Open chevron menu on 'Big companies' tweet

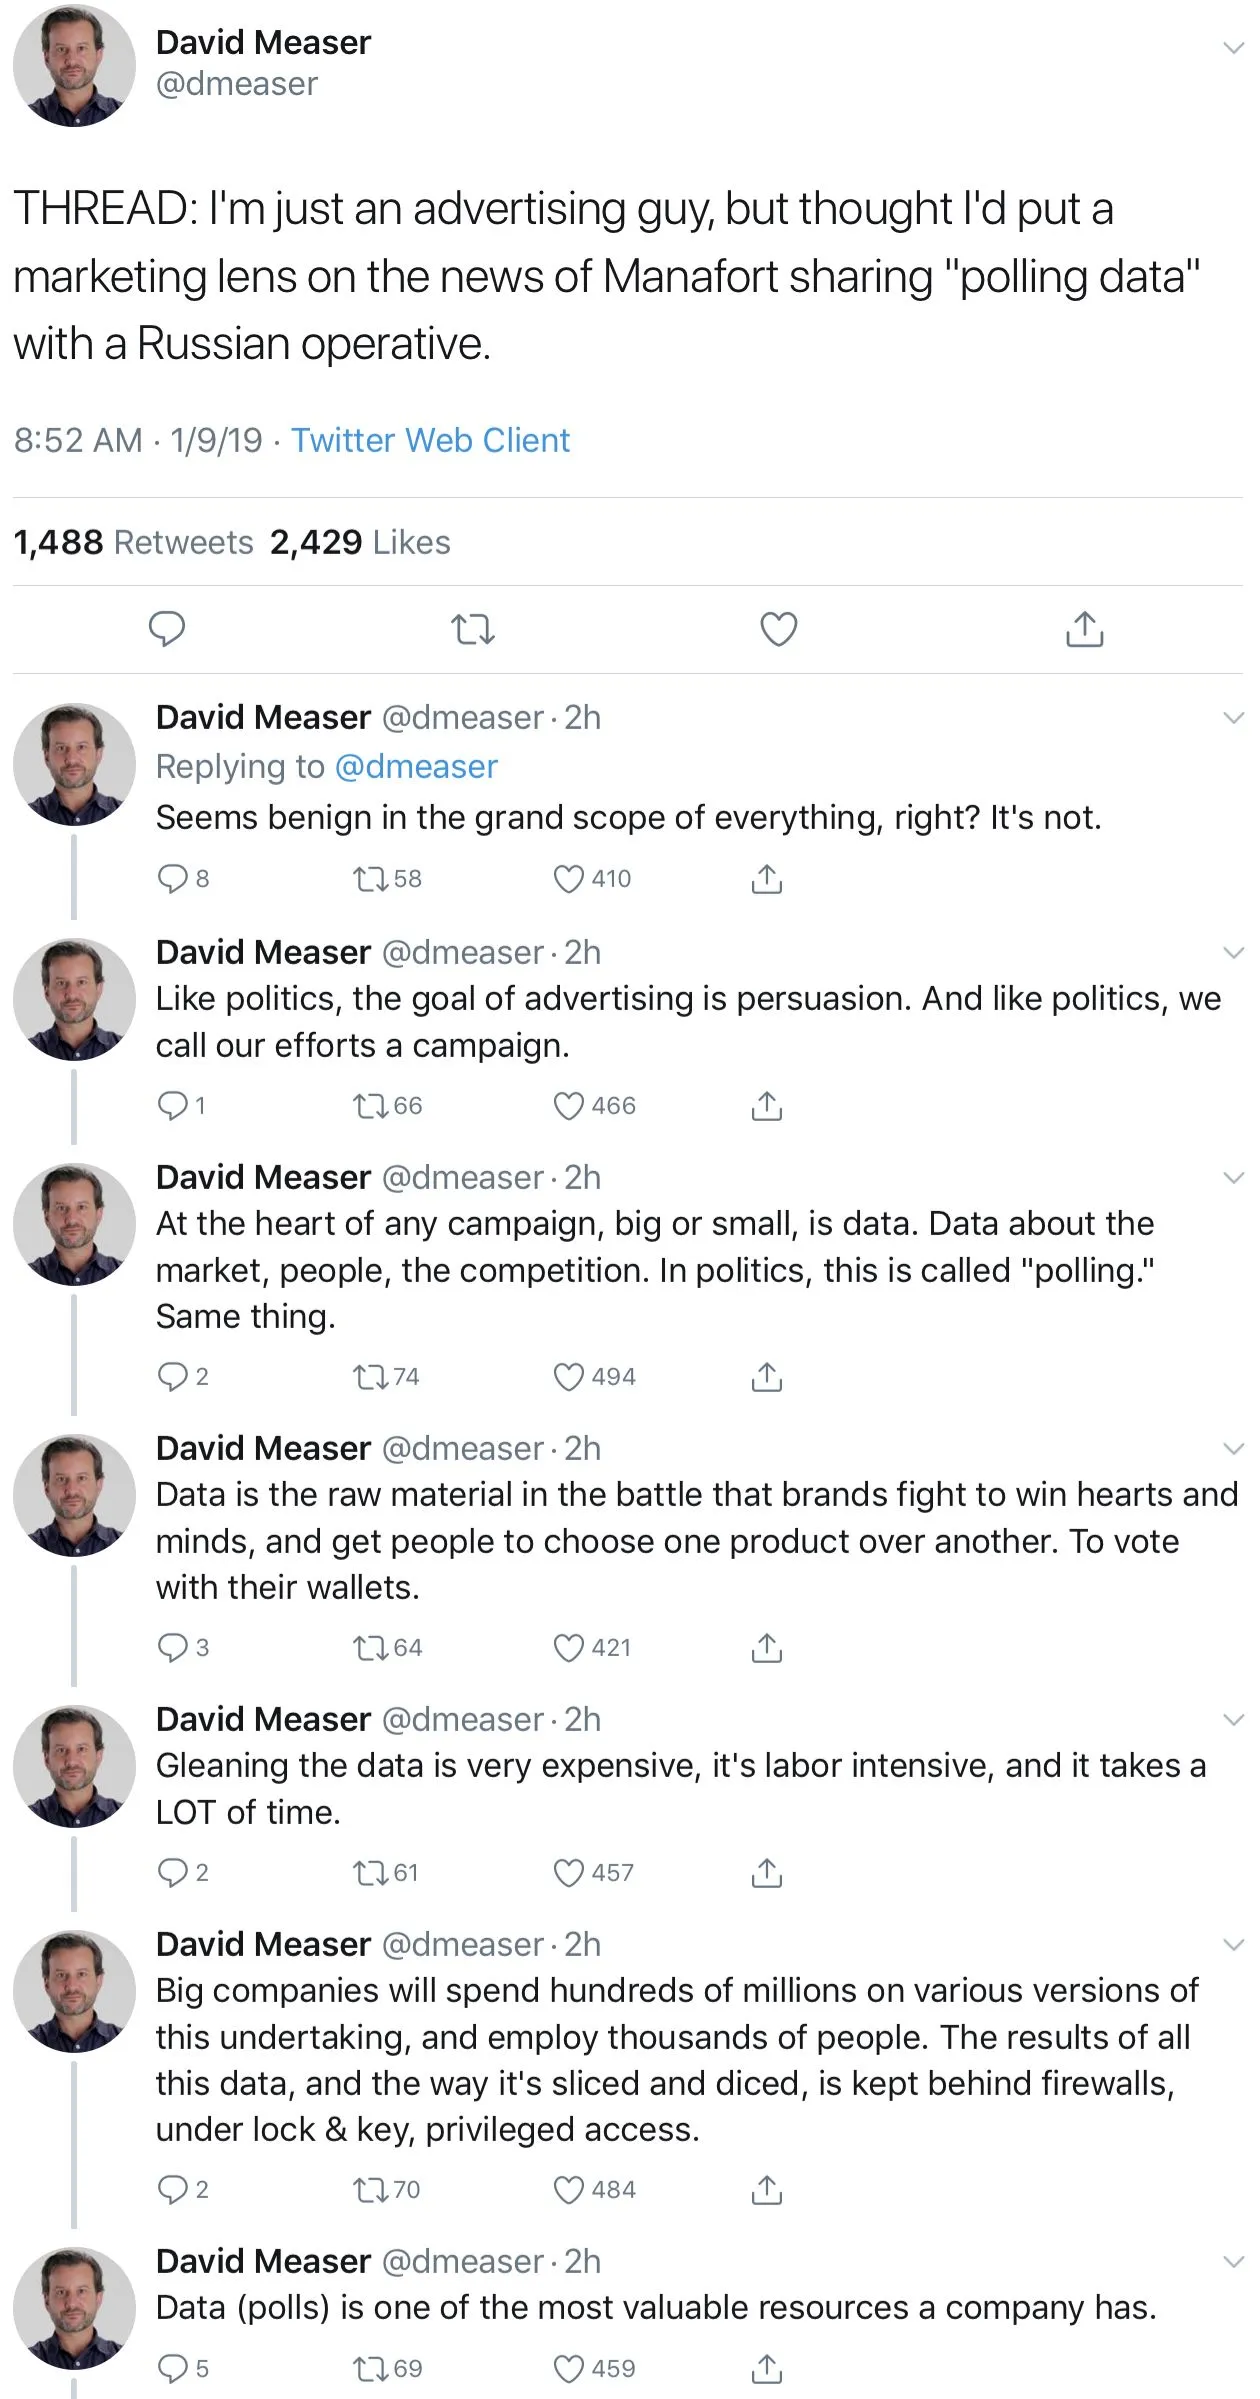1233,1945
